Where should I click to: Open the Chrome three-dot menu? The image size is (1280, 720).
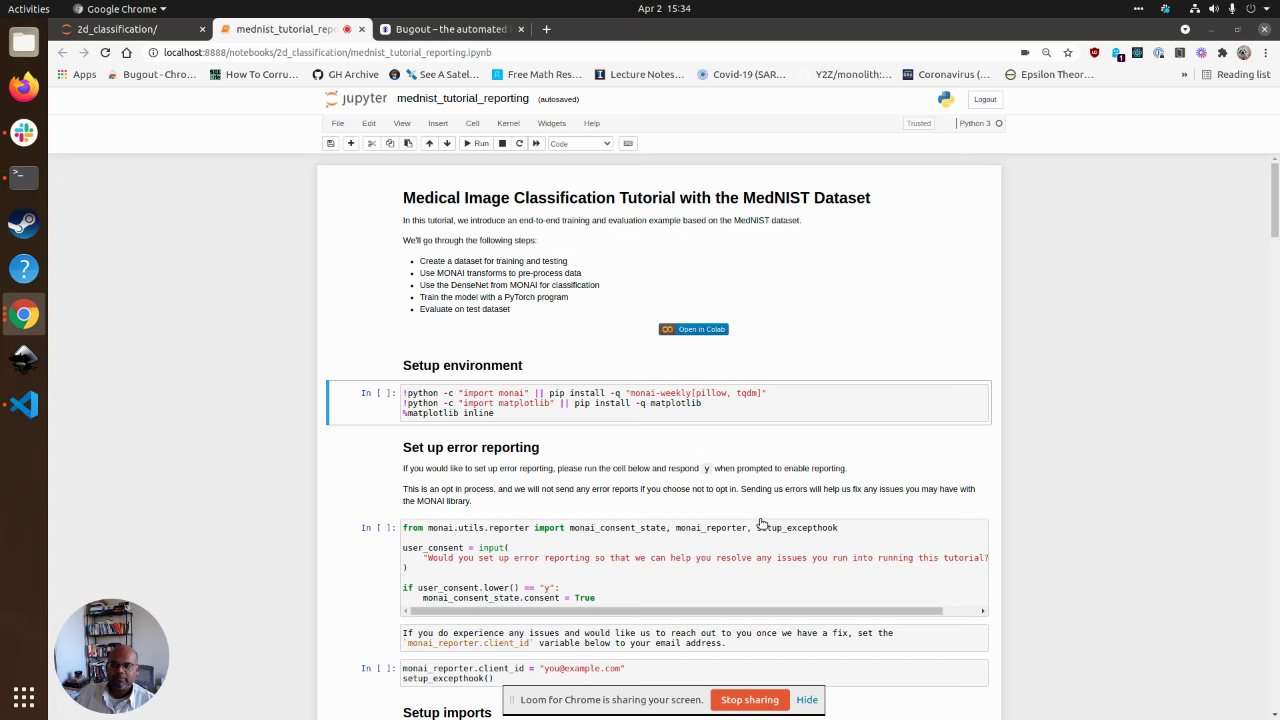1265,52
